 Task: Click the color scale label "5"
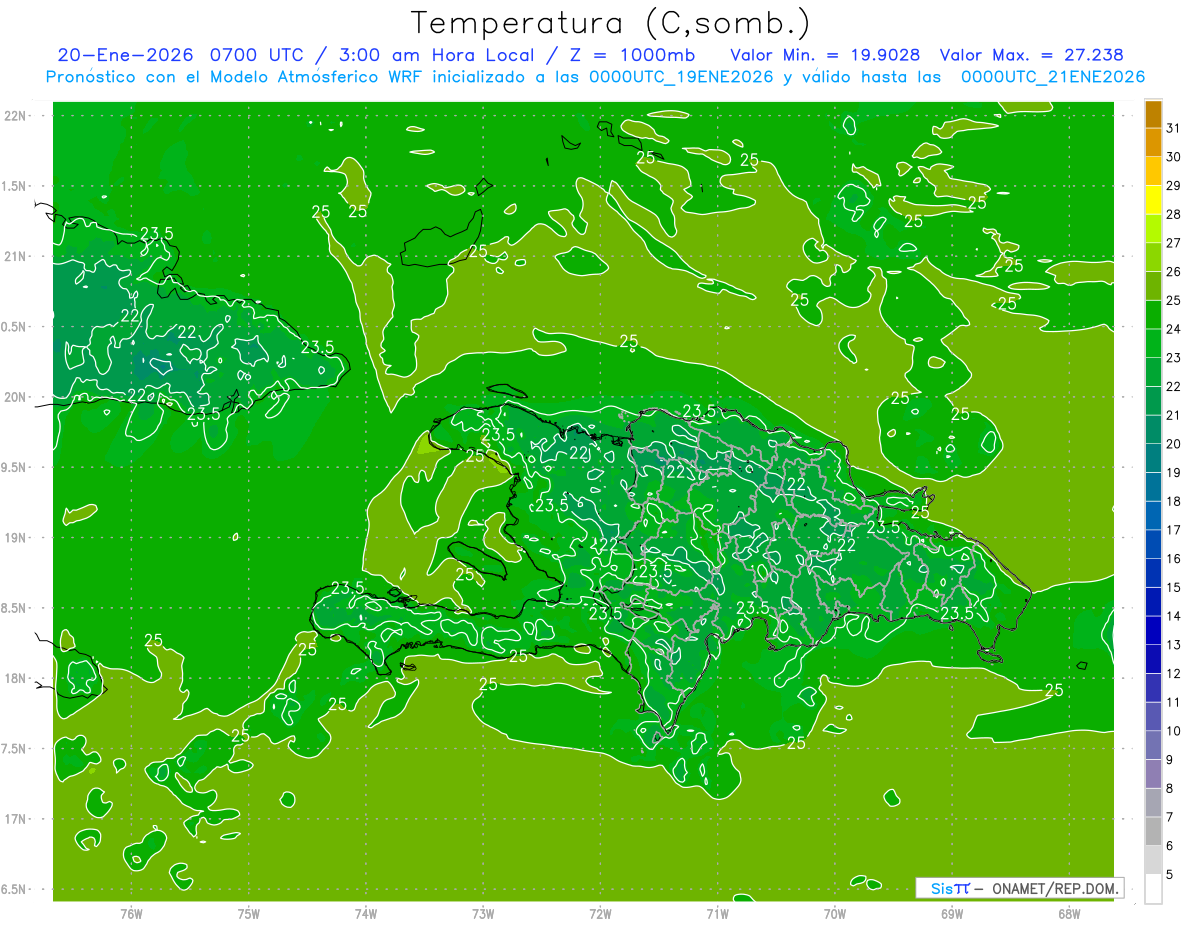1171,875
